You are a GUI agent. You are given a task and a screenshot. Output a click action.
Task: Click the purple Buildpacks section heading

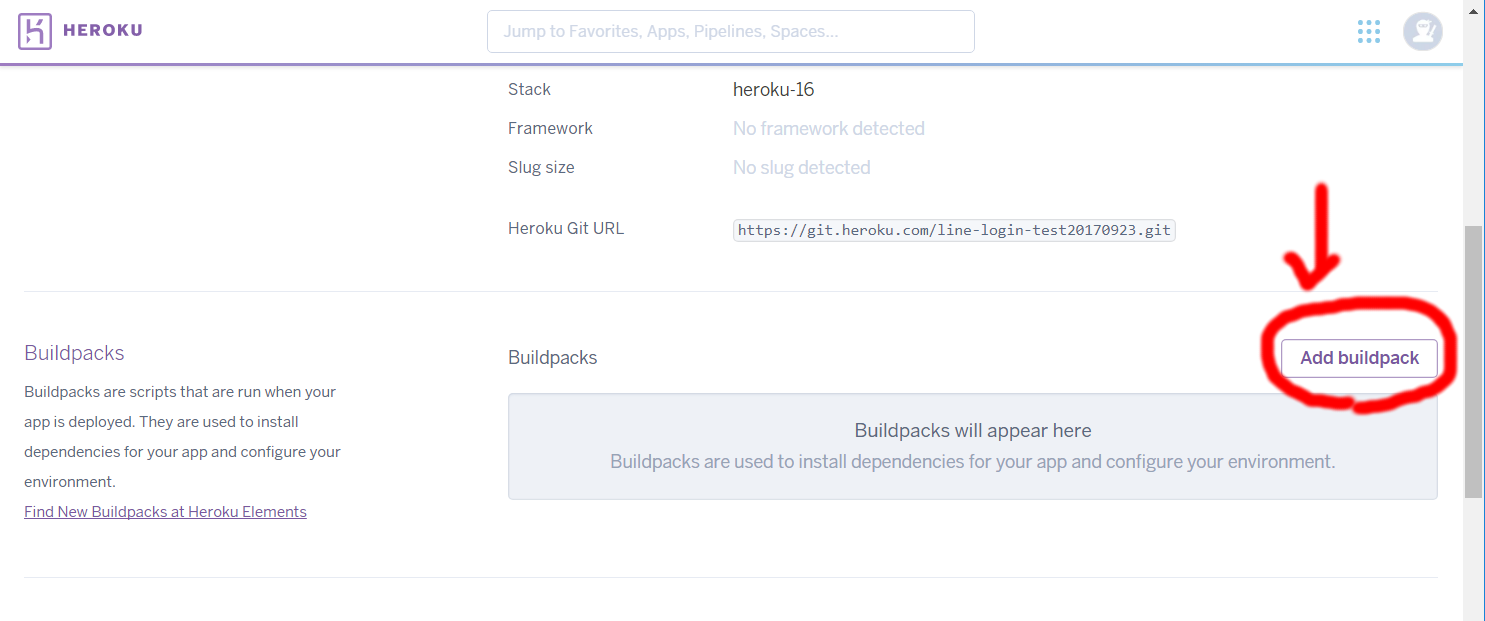74,353
